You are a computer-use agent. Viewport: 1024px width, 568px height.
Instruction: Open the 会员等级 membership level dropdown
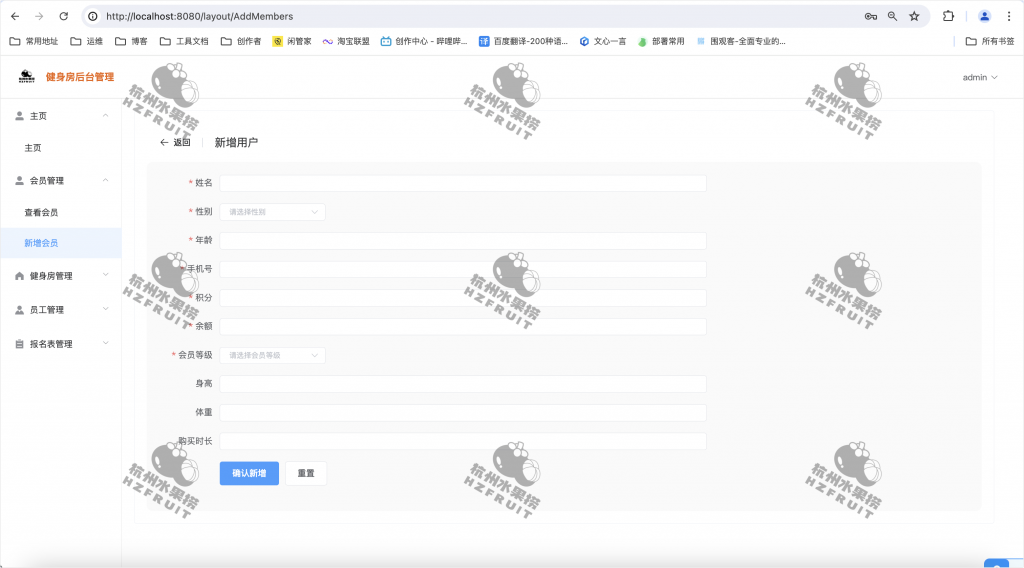click(x=272, y=355)
